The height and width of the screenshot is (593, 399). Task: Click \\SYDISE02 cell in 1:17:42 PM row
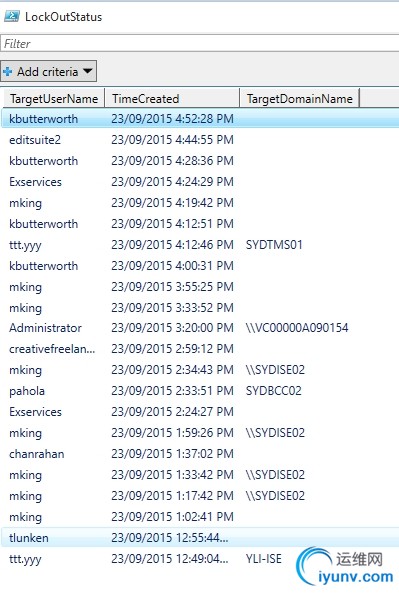275,495
